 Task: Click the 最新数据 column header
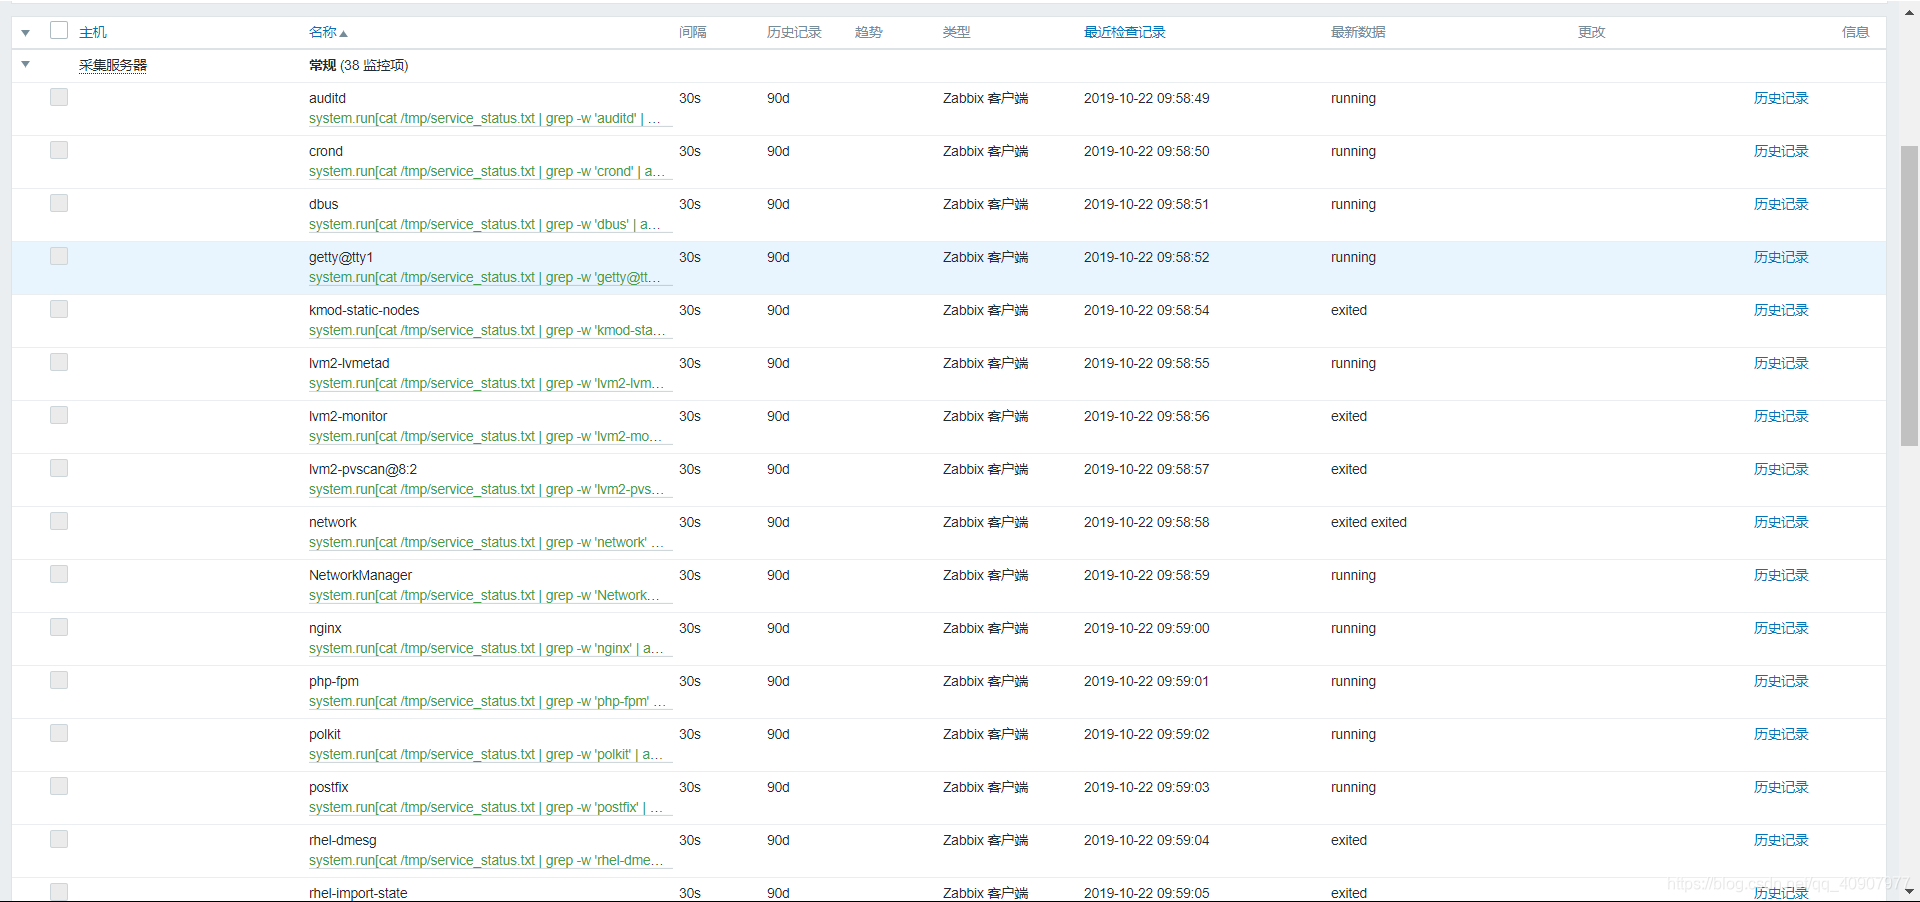[x=1358, y=32]
